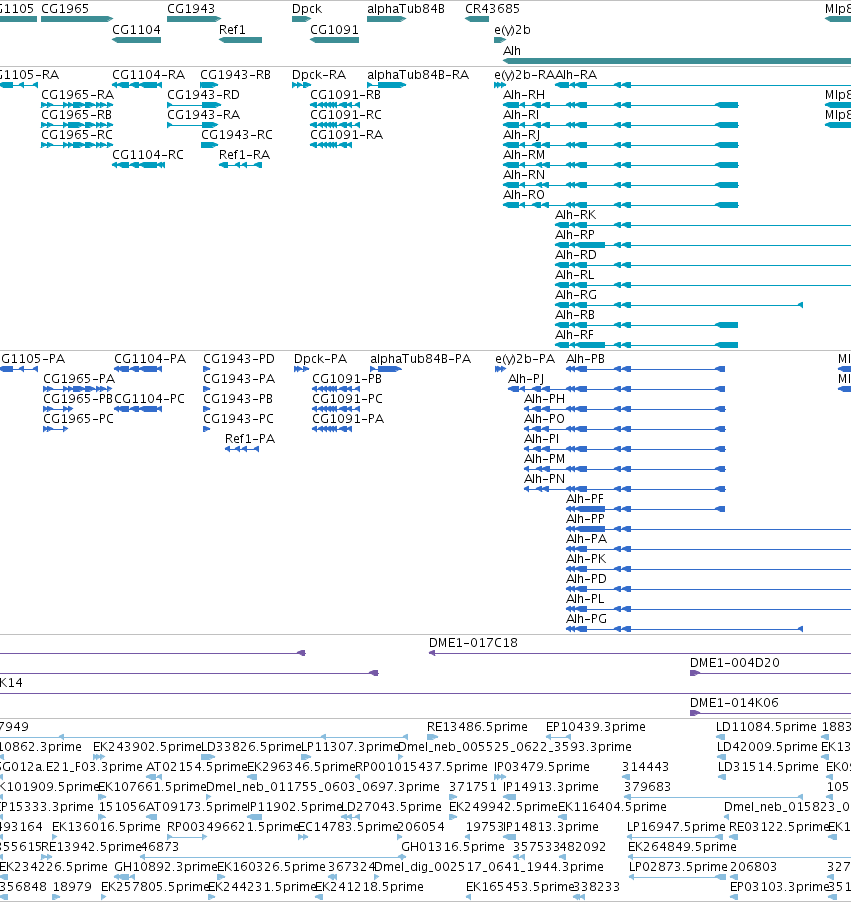Select the CG1965 gene arrow glyph
The image size is (851, 902).
point(77,19)
